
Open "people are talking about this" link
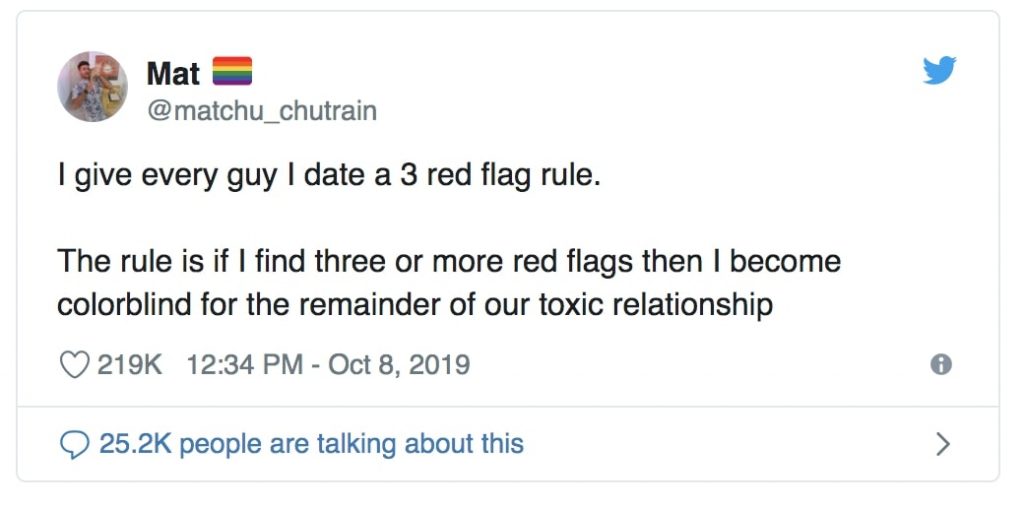(350, 443)
